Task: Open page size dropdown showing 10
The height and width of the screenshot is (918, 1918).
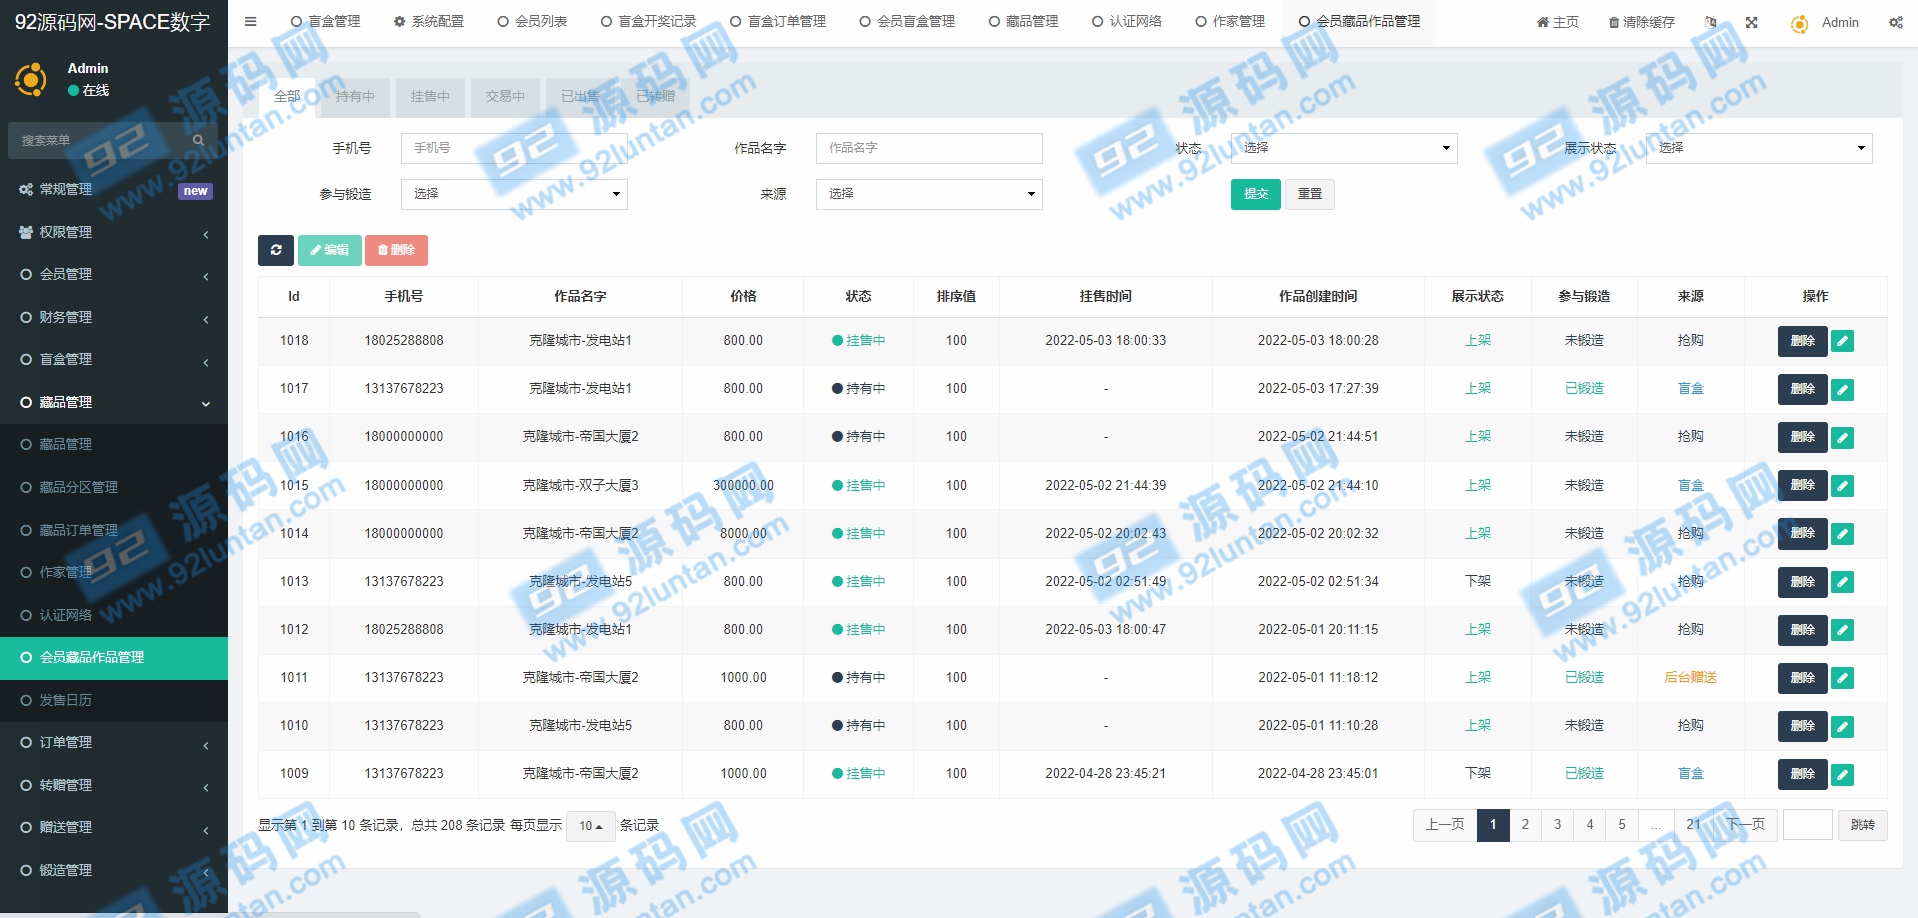Action: pyautogui.click(x=590, y=826)
